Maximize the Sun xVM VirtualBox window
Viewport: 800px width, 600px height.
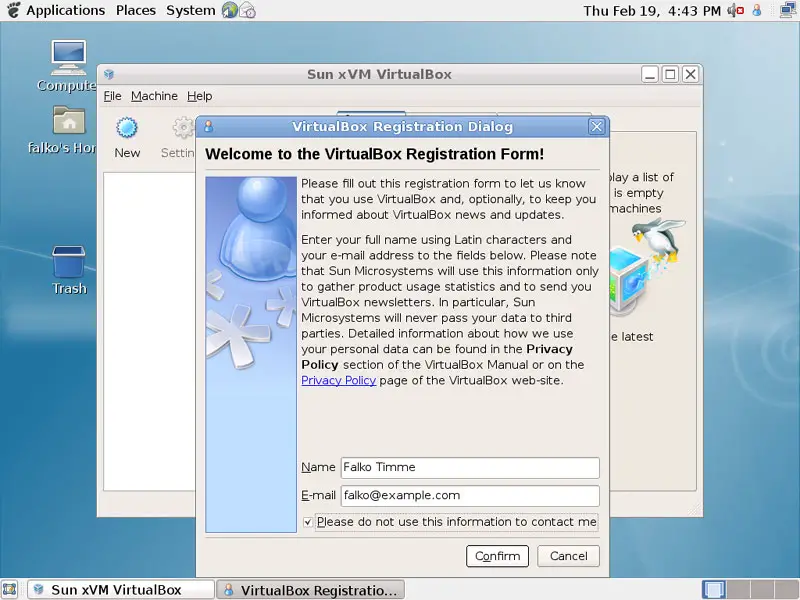[x=670, y=74]
